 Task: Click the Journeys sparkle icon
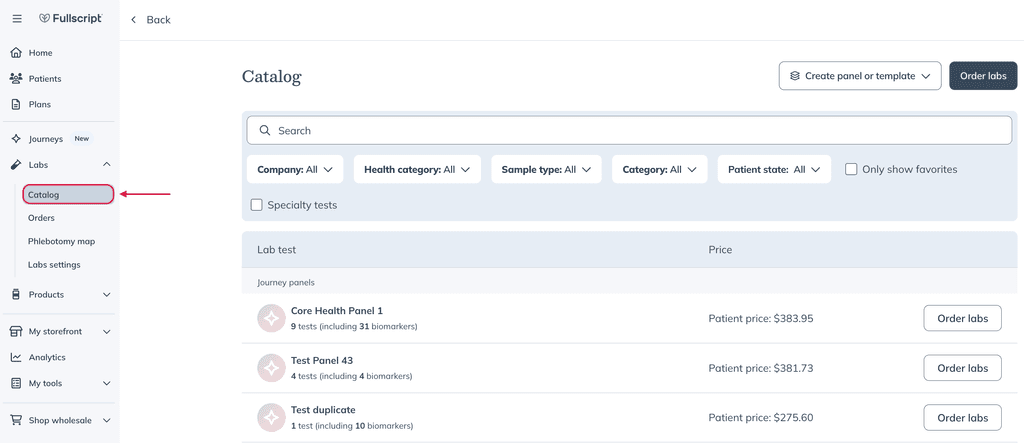click(x=16, y=139)
